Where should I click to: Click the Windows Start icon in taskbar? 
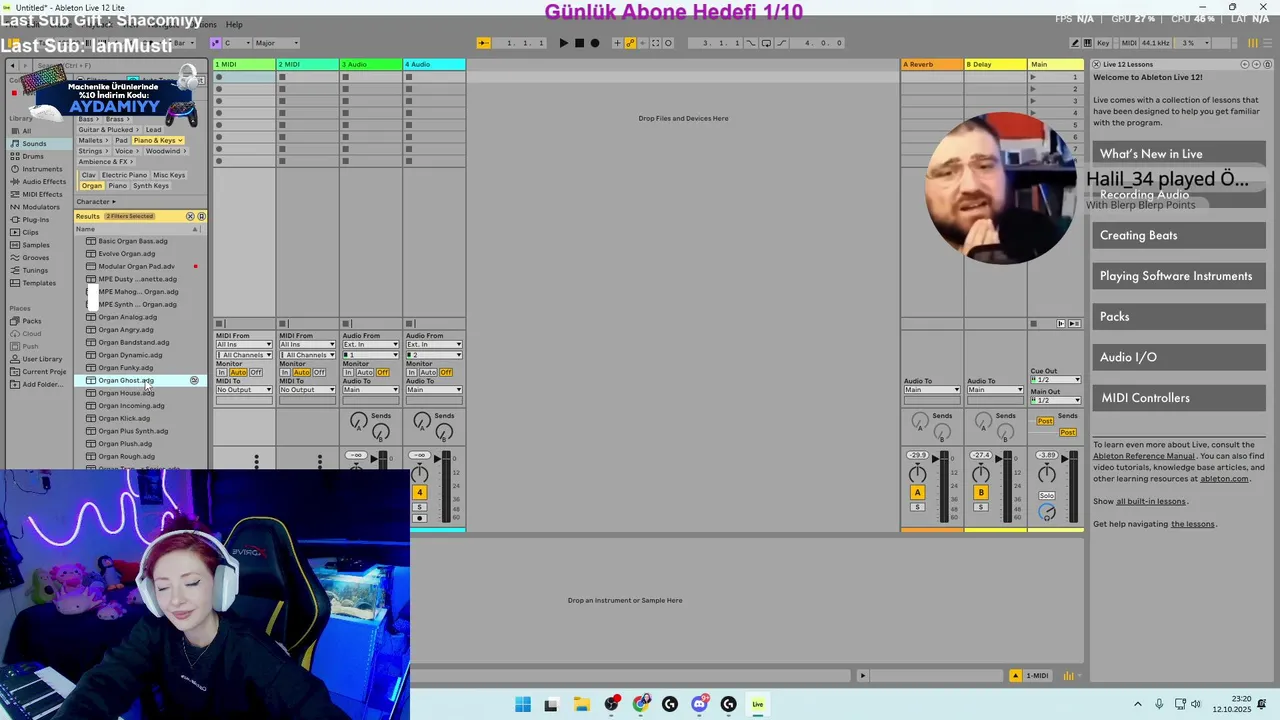click(x=523, y=704)
